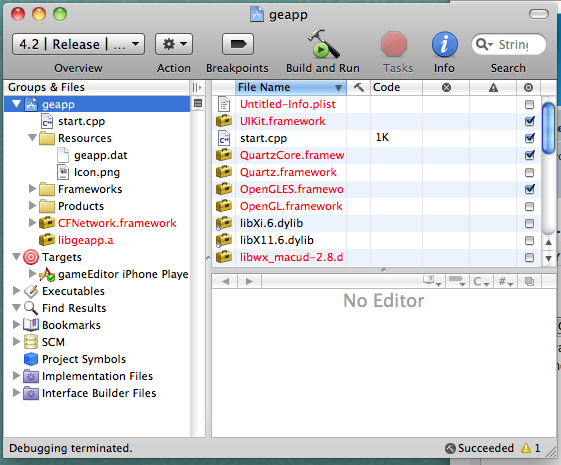Screen dimensions: 561x465
Task: Open the class C popup menu
Action: point(481,282)
